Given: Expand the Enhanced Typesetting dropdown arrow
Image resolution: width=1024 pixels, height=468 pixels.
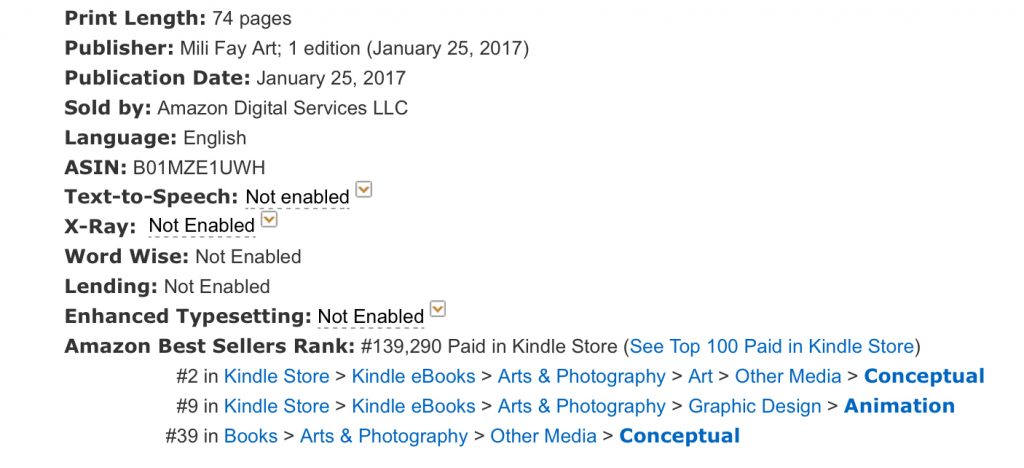Looking at the screenshot, I should click(x=438, y=309).
